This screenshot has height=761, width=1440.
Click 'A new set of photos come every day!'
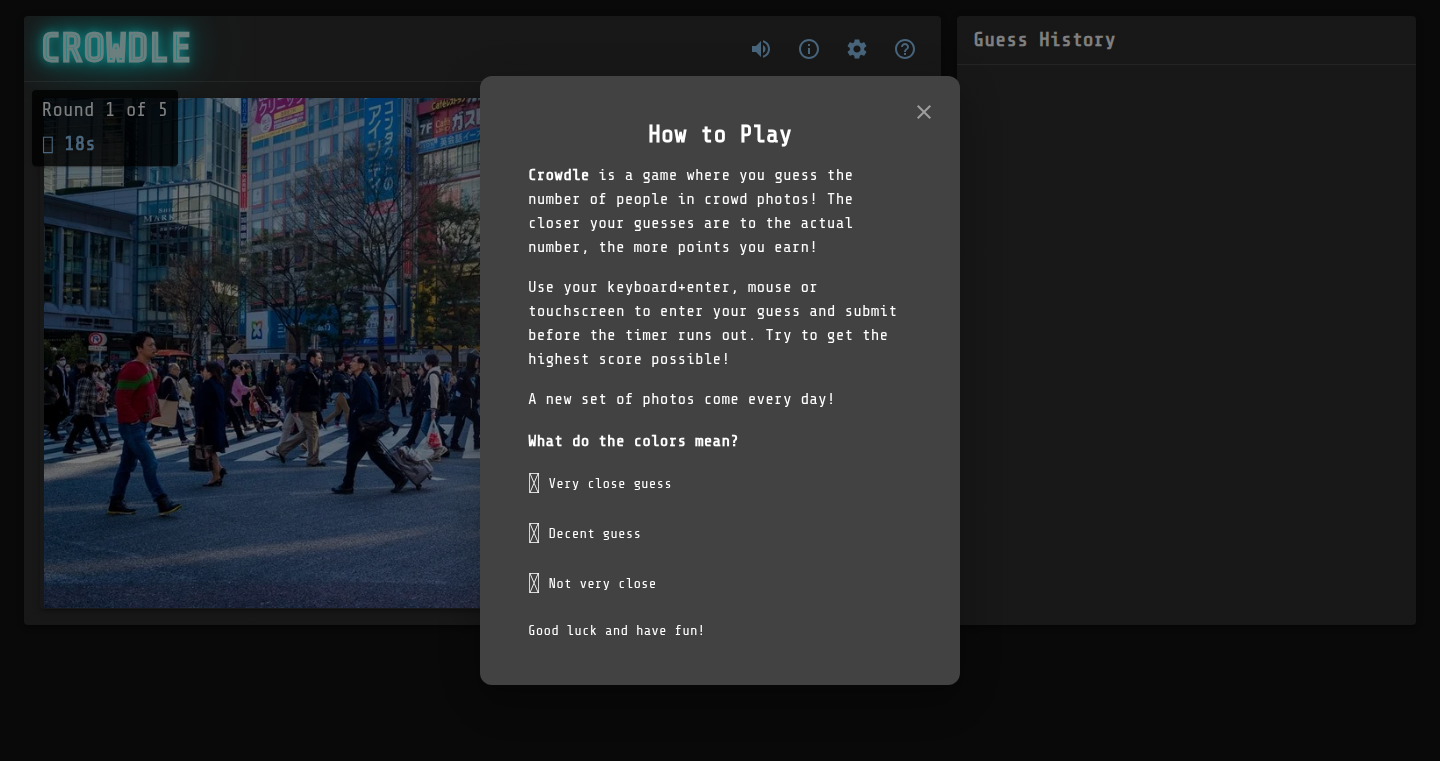click(x=681, y=399)
